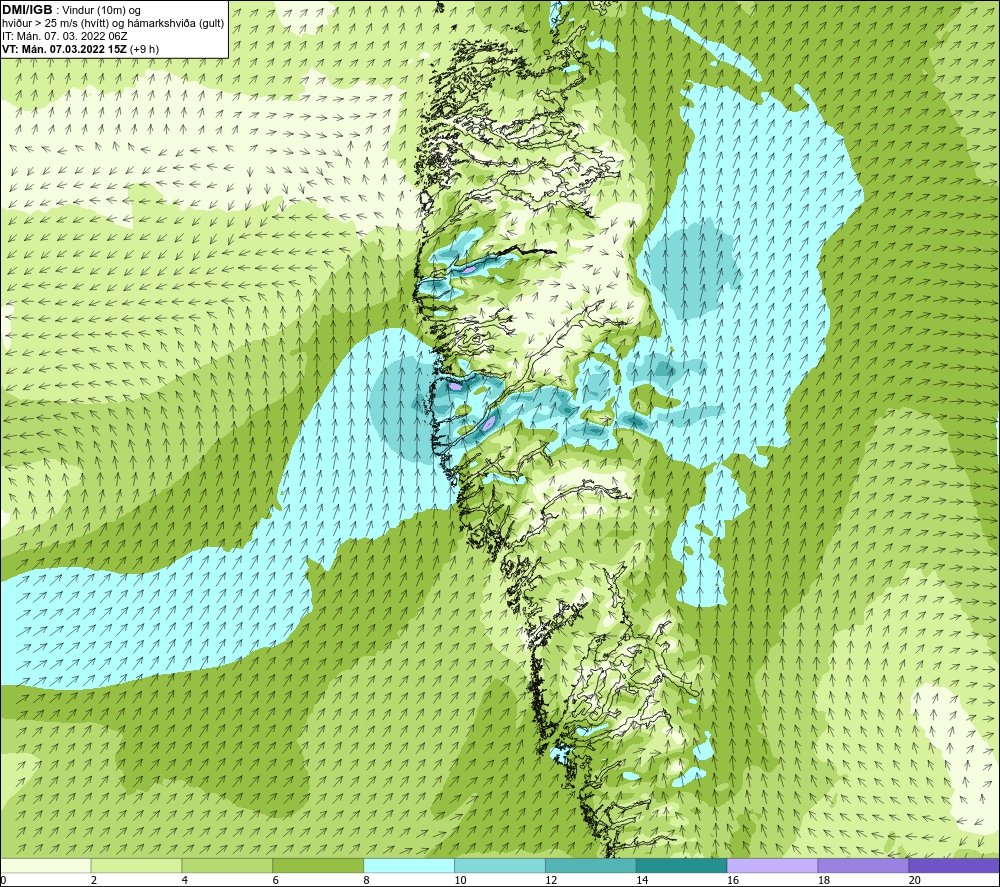Click the '4' label on the color scale
The height and width of the screenshot is (887, 1000).
coord(185,881)
